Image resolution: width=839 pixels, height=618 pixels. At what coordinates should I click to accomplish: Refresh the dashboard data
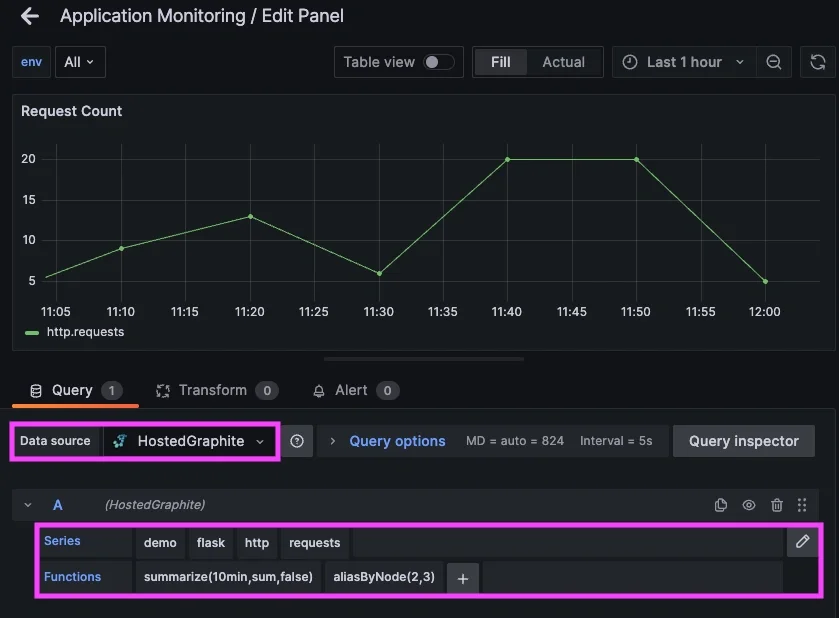click(x=818, y=61)
